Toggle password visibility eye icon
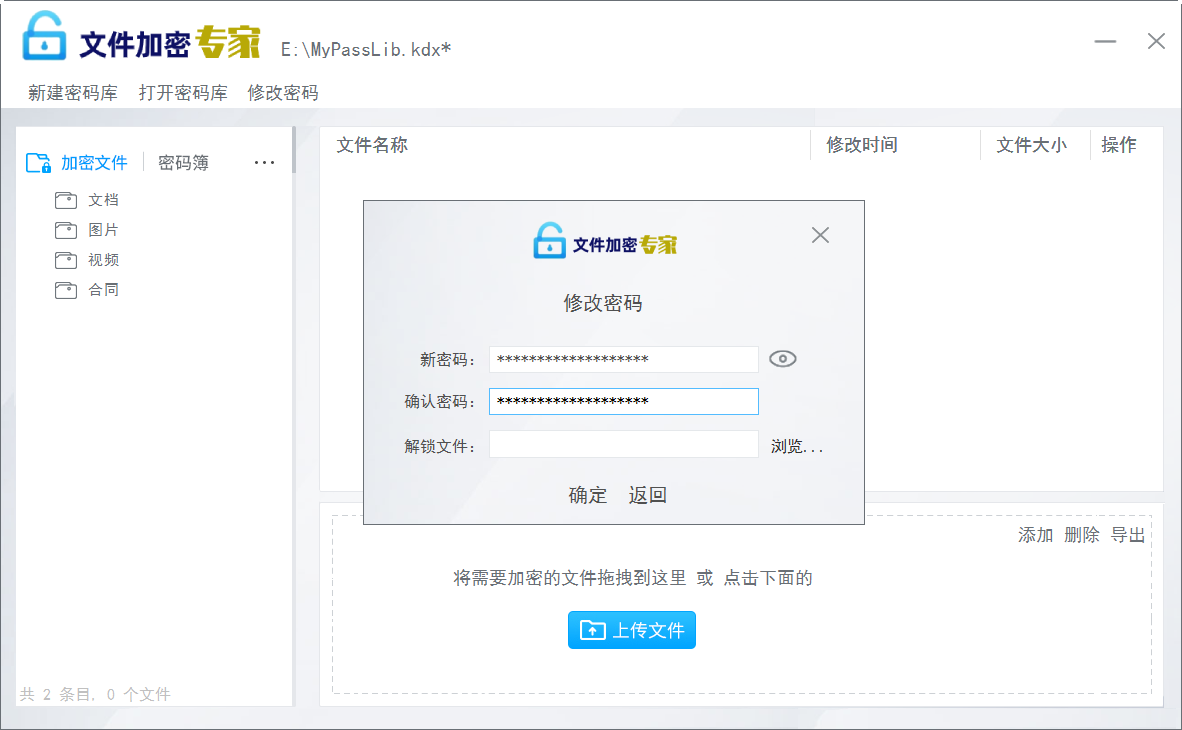The width and height of the screenshot is (1182, 730). click(782, 359)
